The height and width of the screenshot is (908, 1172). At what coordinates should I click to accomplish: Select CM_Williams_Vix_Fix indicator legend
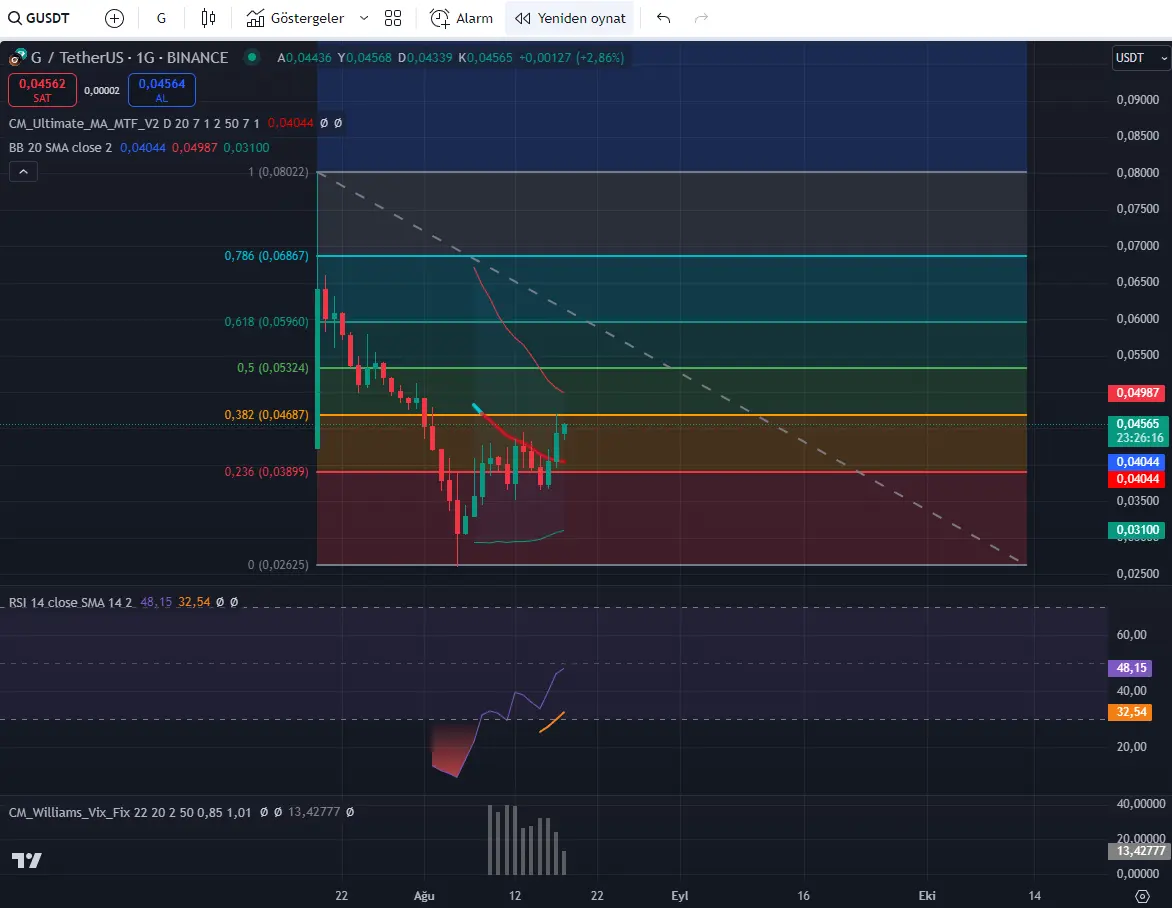(x=130, y=812)
